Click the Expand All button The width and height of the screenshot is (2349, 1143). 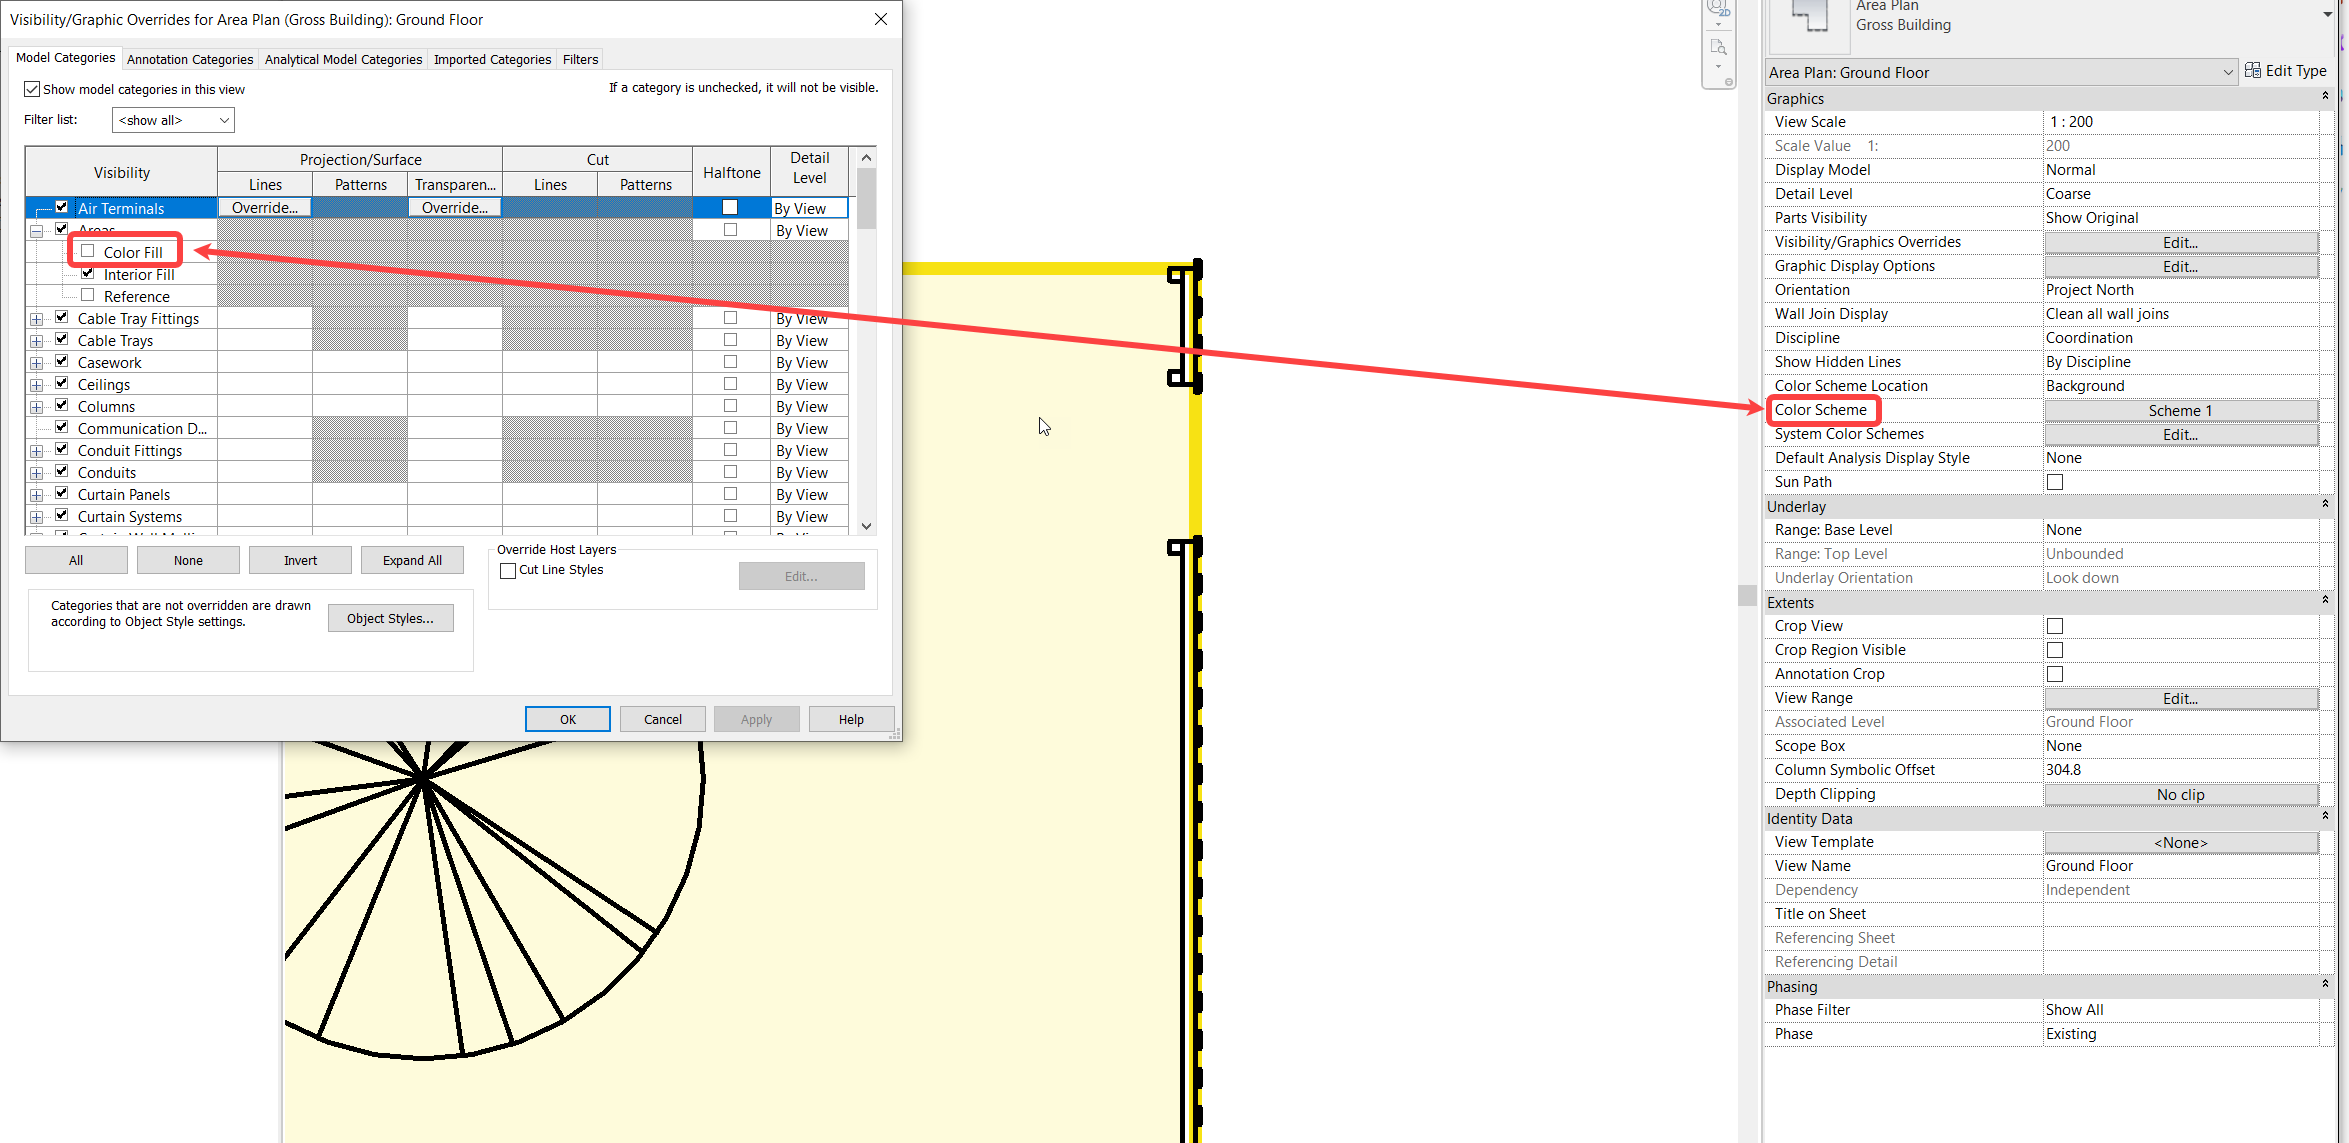pos(411,559)
